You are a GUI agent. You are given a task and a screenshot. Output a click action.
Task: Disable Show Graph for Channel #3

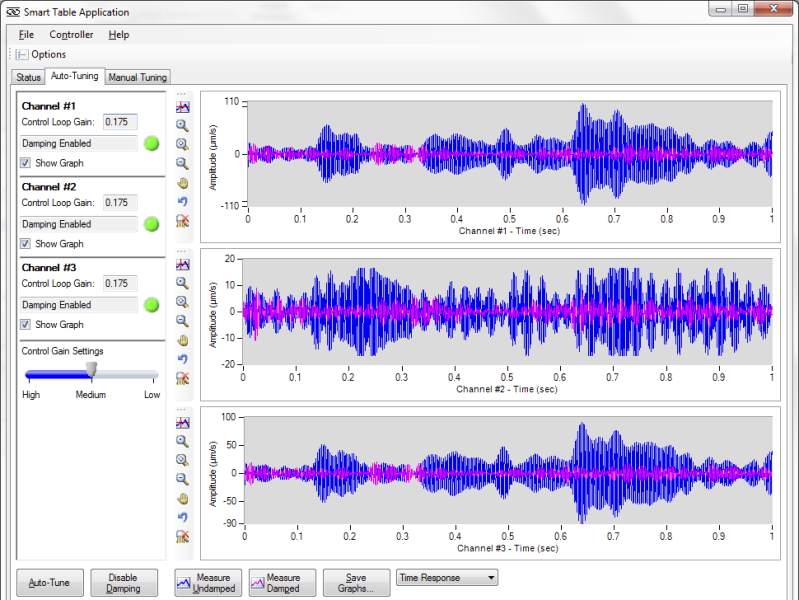pos(27,325)
